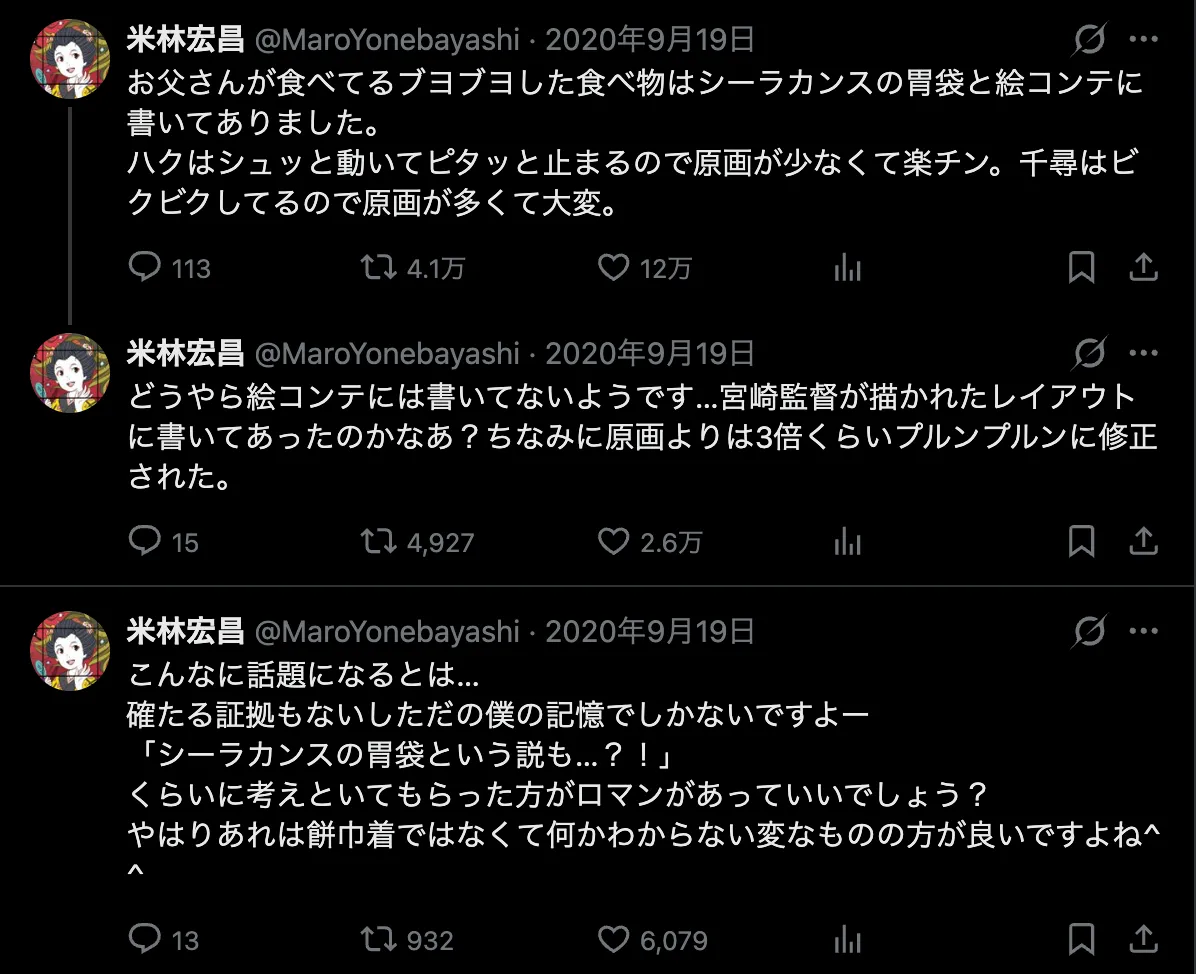Like the first tweet with 12万 likes

click(x=612, y=267)
